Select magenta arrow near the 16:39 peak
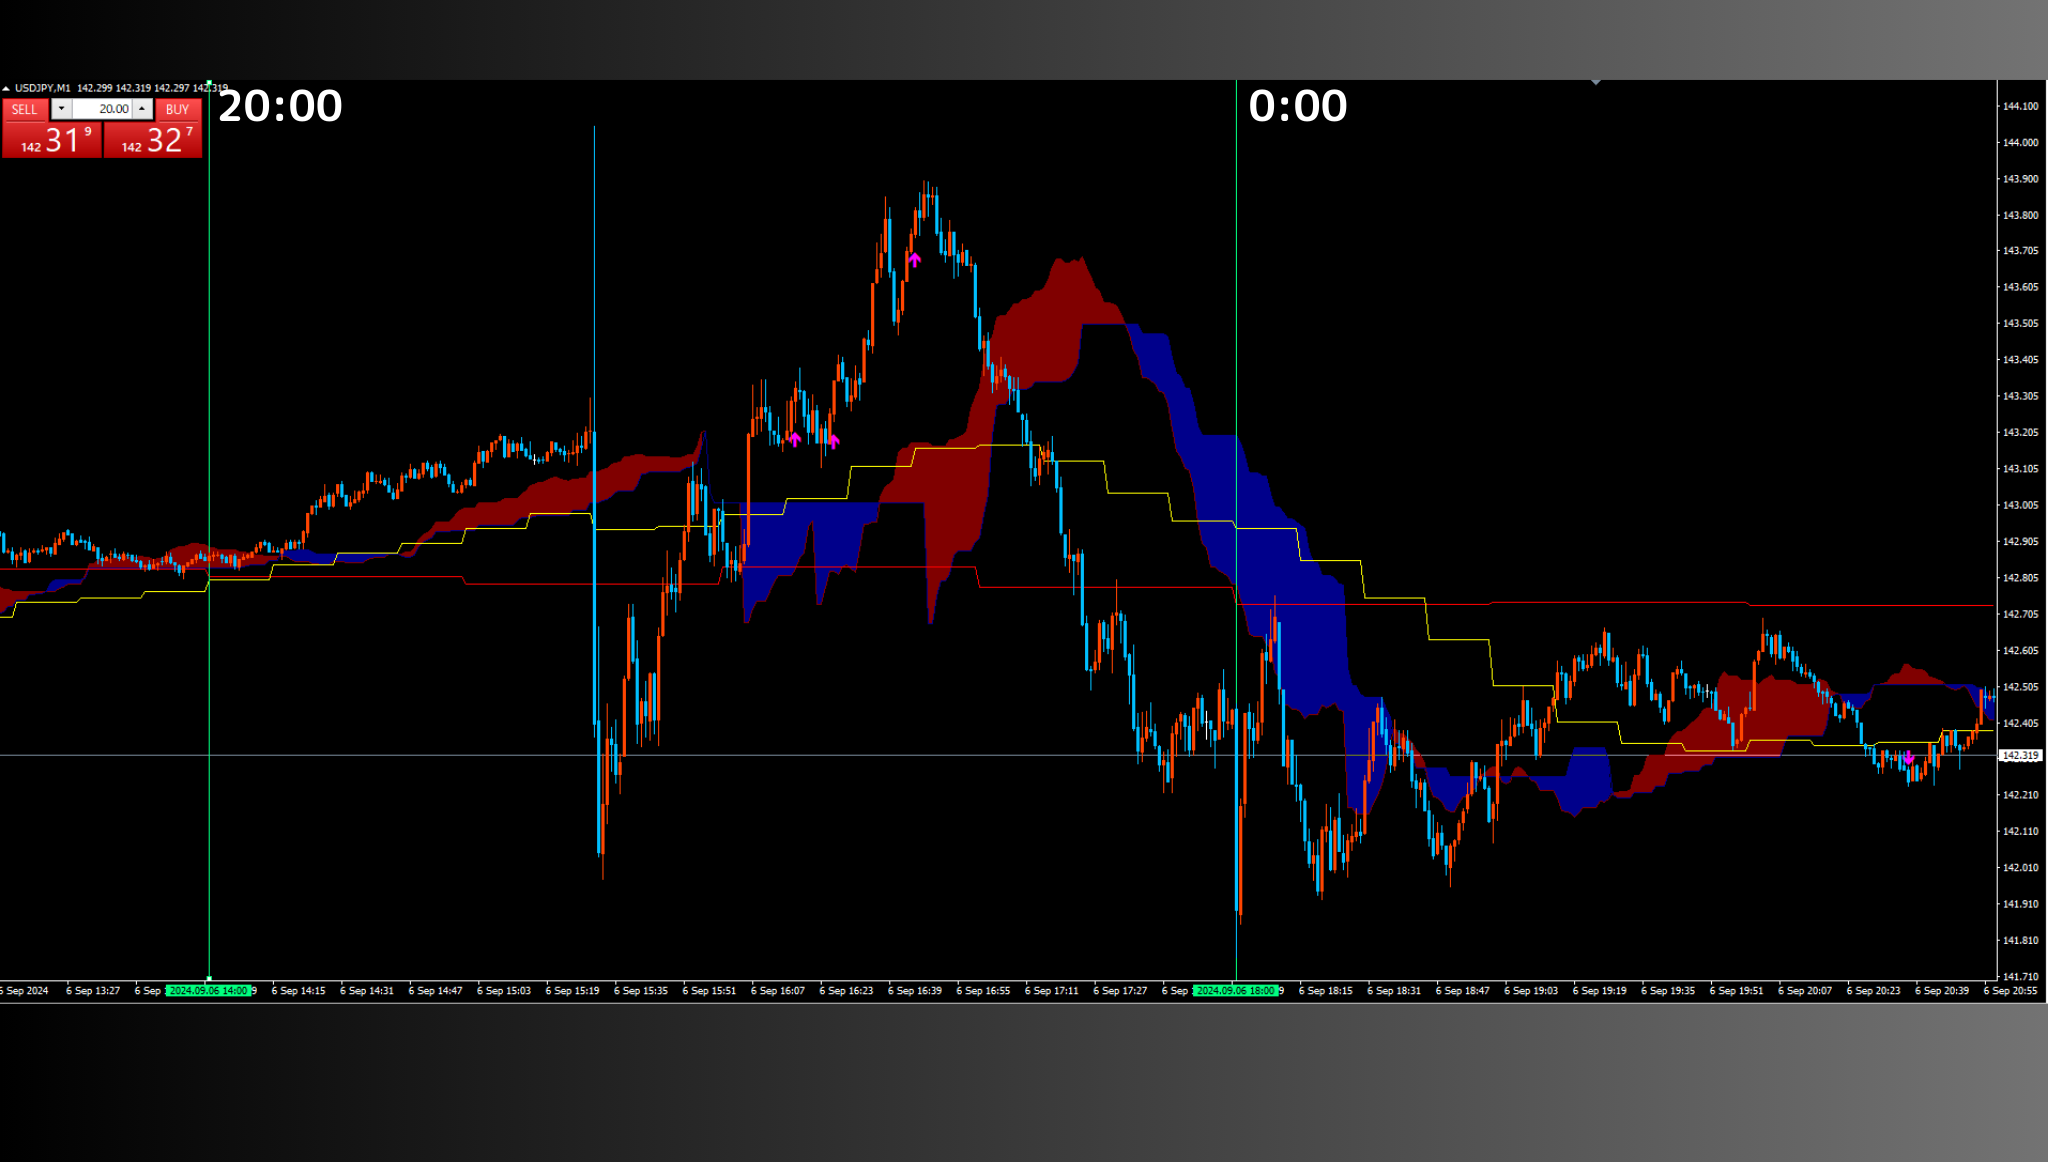The width and height of the screenshot is (2048, 1162). coord(914,260)
